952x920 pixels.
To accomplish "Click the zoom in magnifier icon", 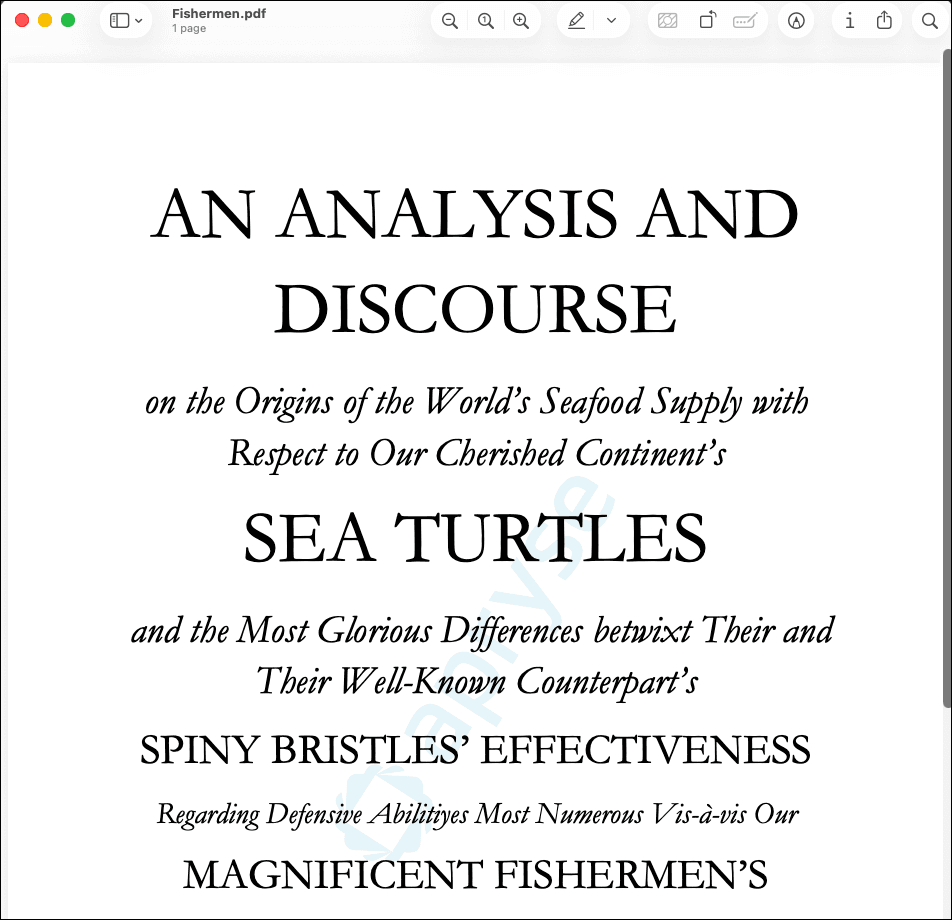I will (521, 21).
